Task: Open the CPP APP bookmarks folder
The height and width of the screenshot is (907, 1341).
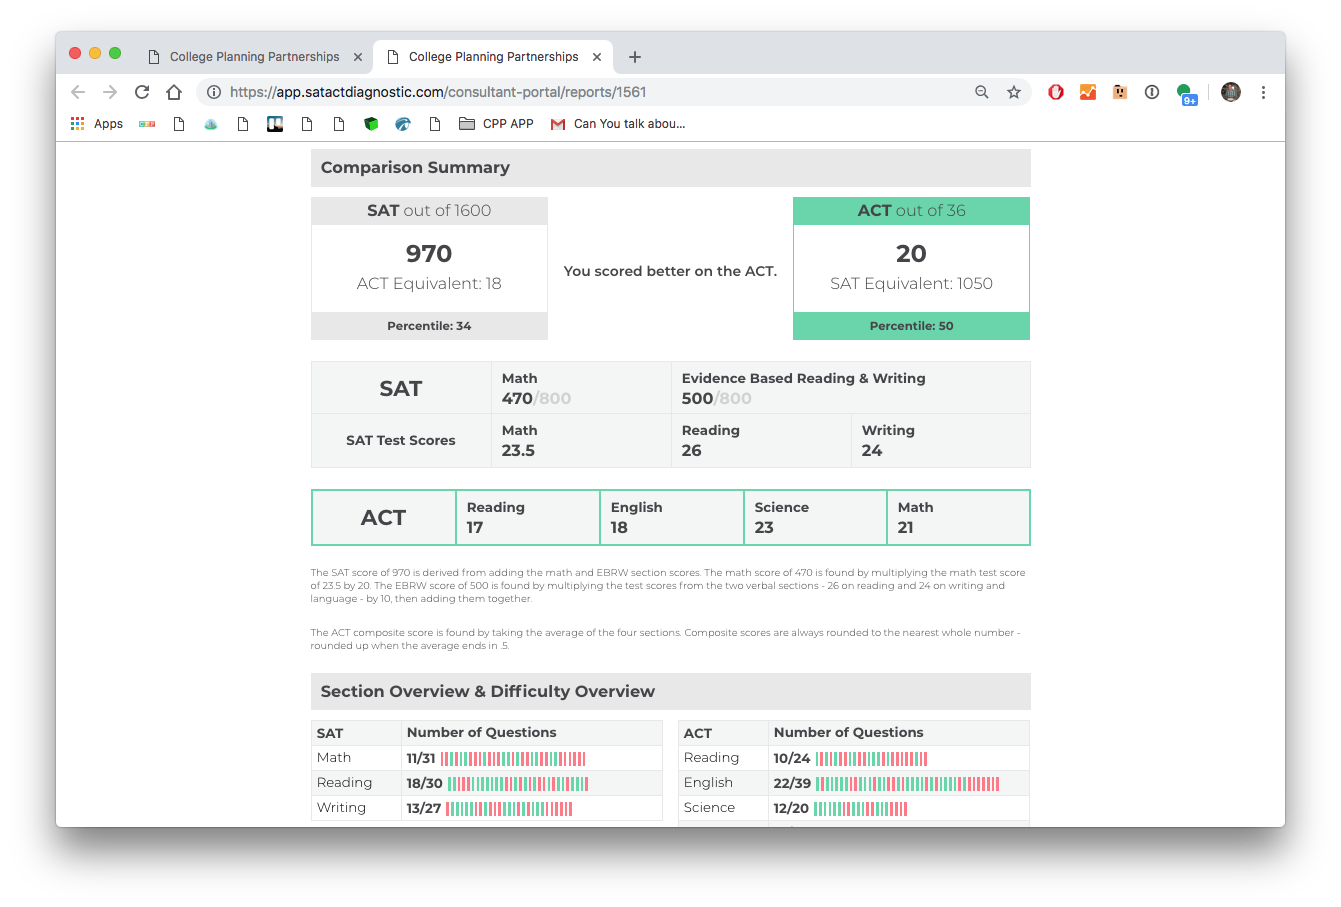Action: 496,124
